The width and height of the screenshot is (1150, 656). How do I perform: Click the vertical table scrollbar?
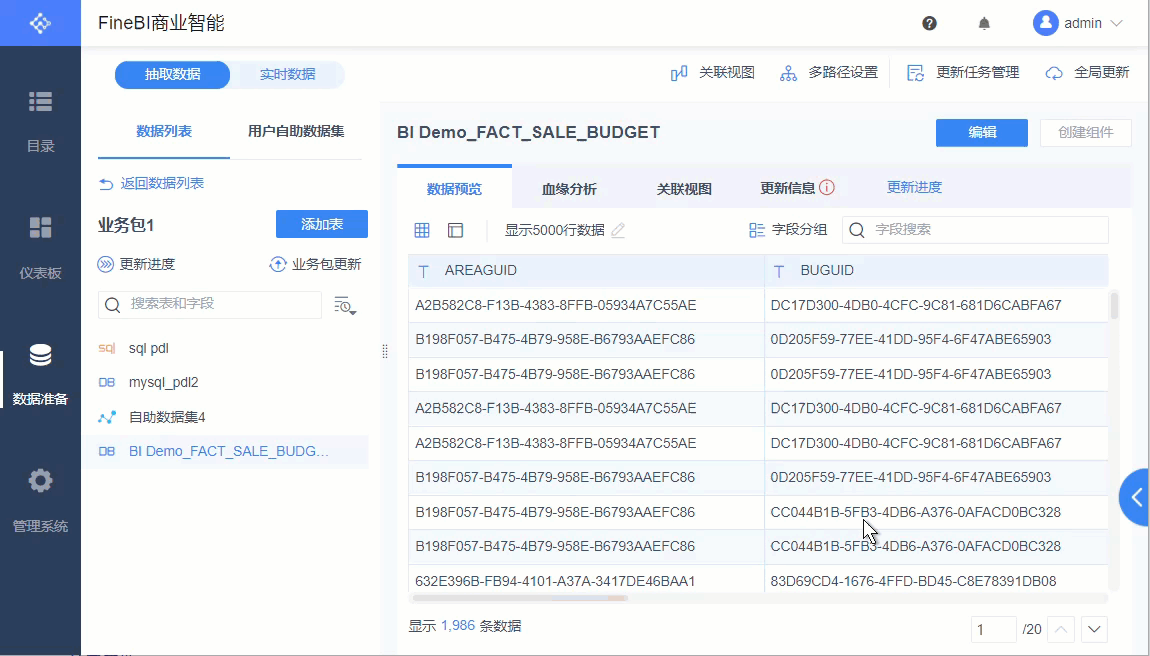click(1114, 305)
